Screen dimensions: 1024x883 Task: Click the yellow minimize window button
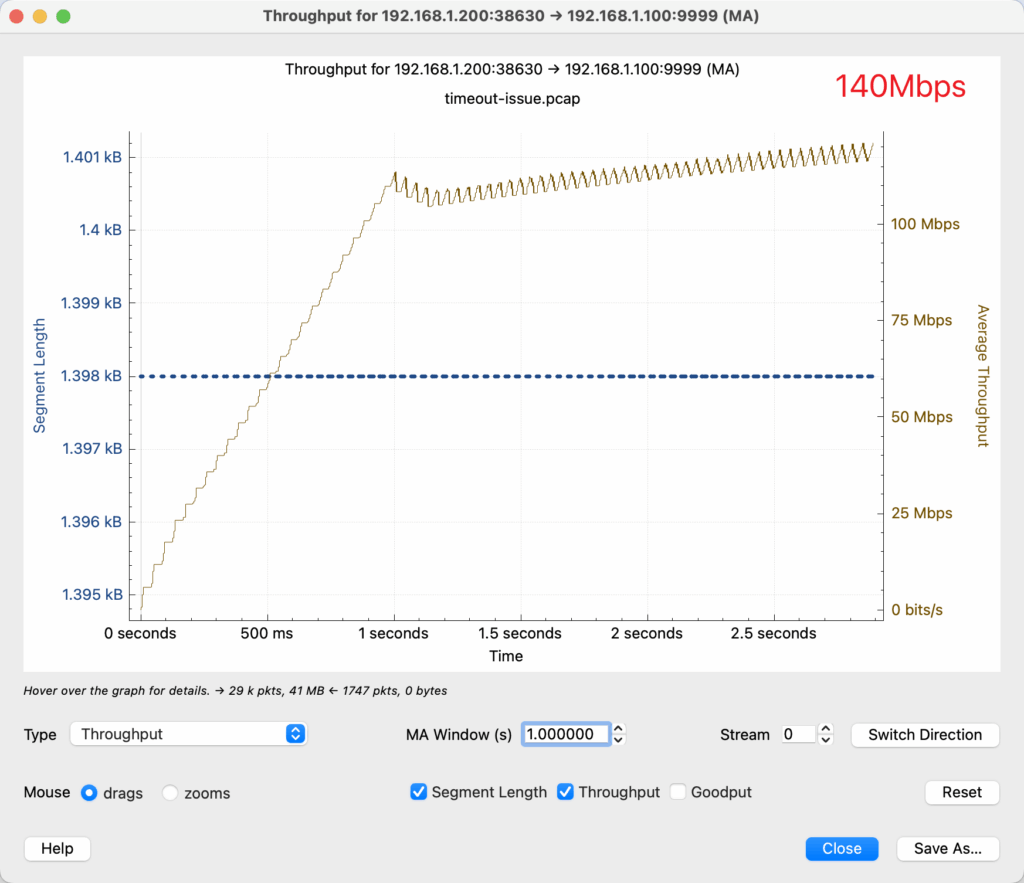click(x=40, y=16)
